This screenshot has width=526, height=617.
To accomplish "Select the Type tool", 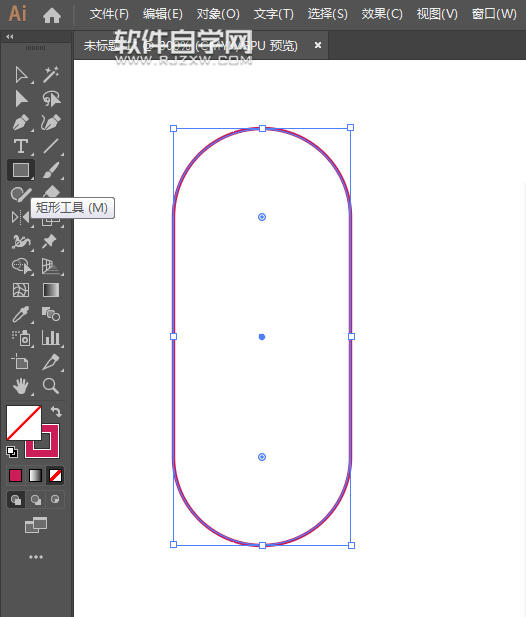I will [x=21, y=146].
